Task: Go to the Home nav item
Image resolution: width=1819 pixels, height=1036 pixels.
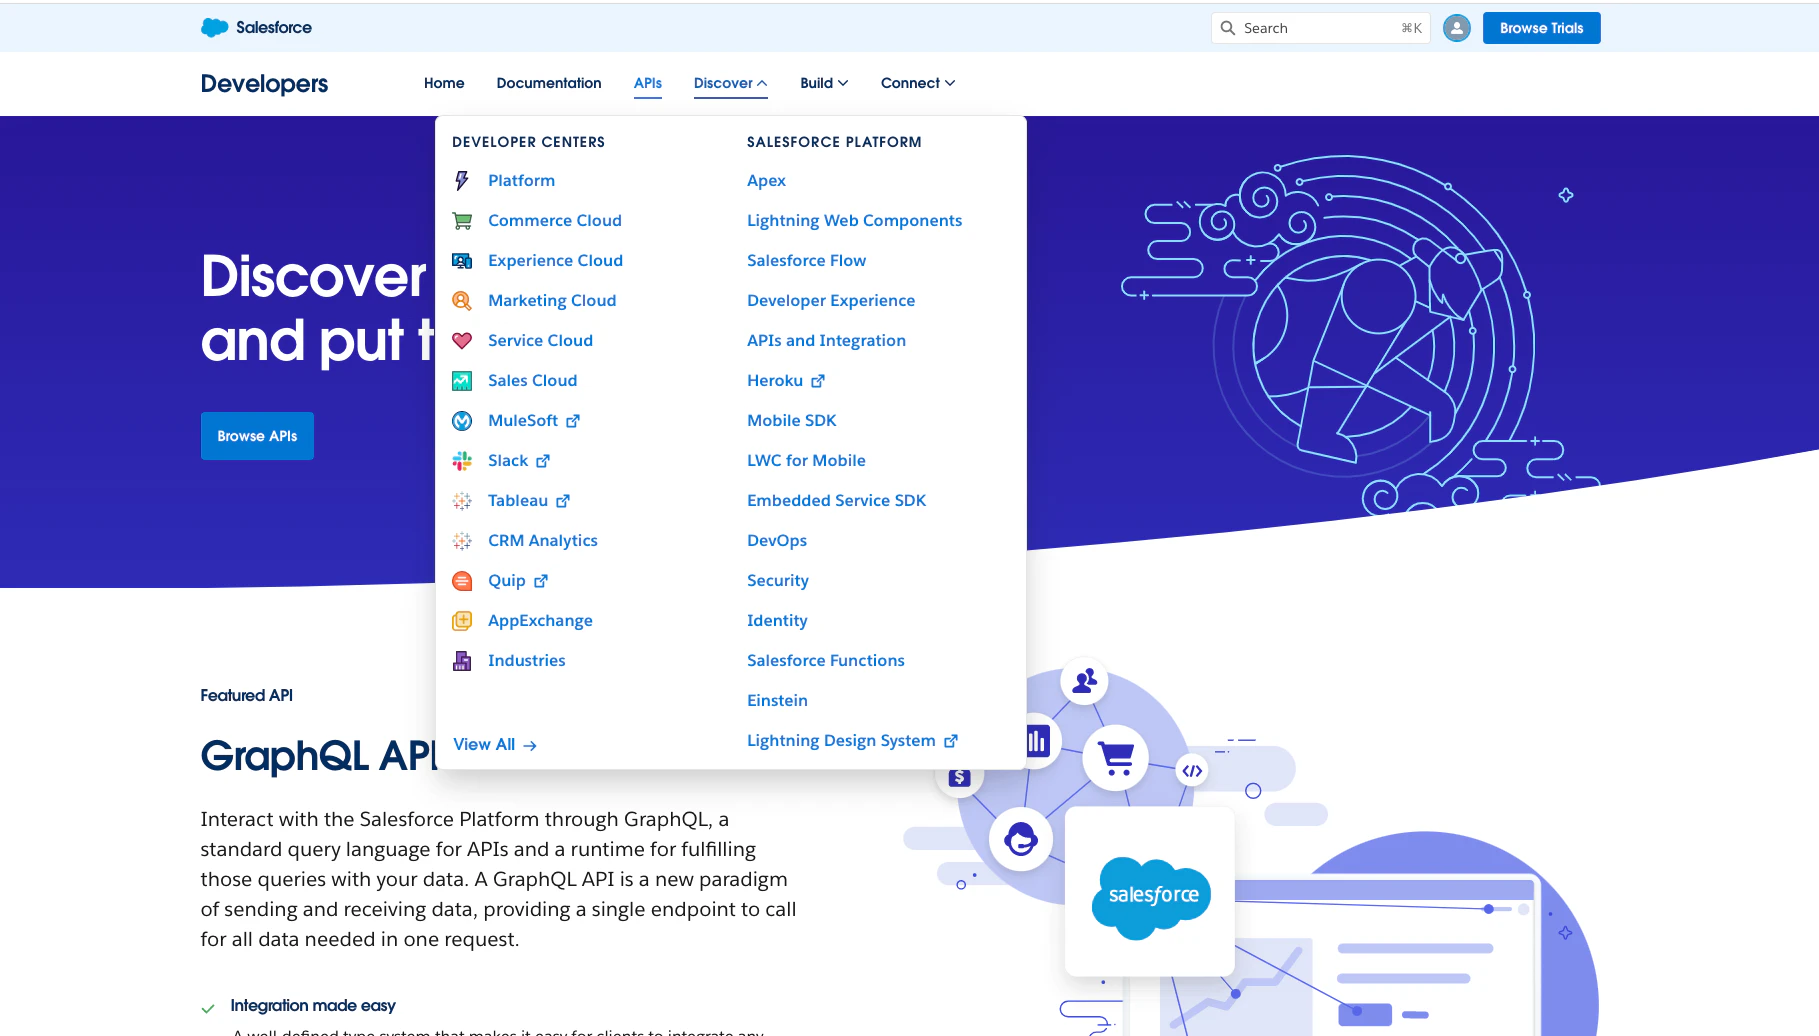Action: [444, 83]
